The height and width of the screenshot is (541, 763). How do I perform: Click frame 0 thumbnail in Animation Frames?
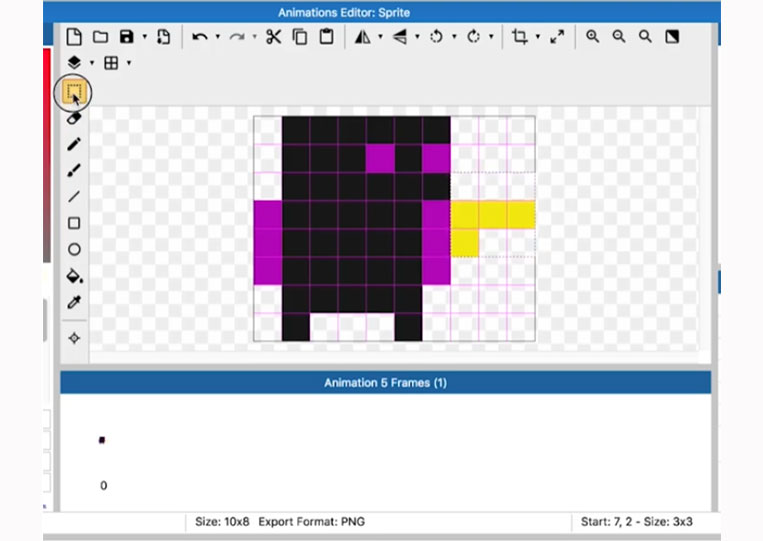coord(102,440)
